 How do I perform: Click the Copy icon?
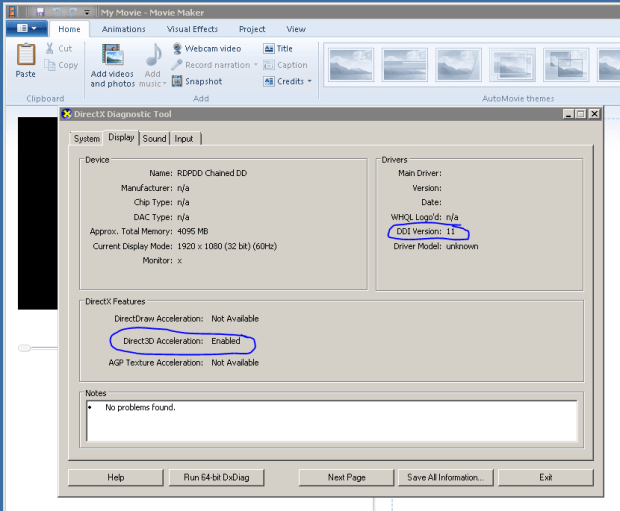50,65
